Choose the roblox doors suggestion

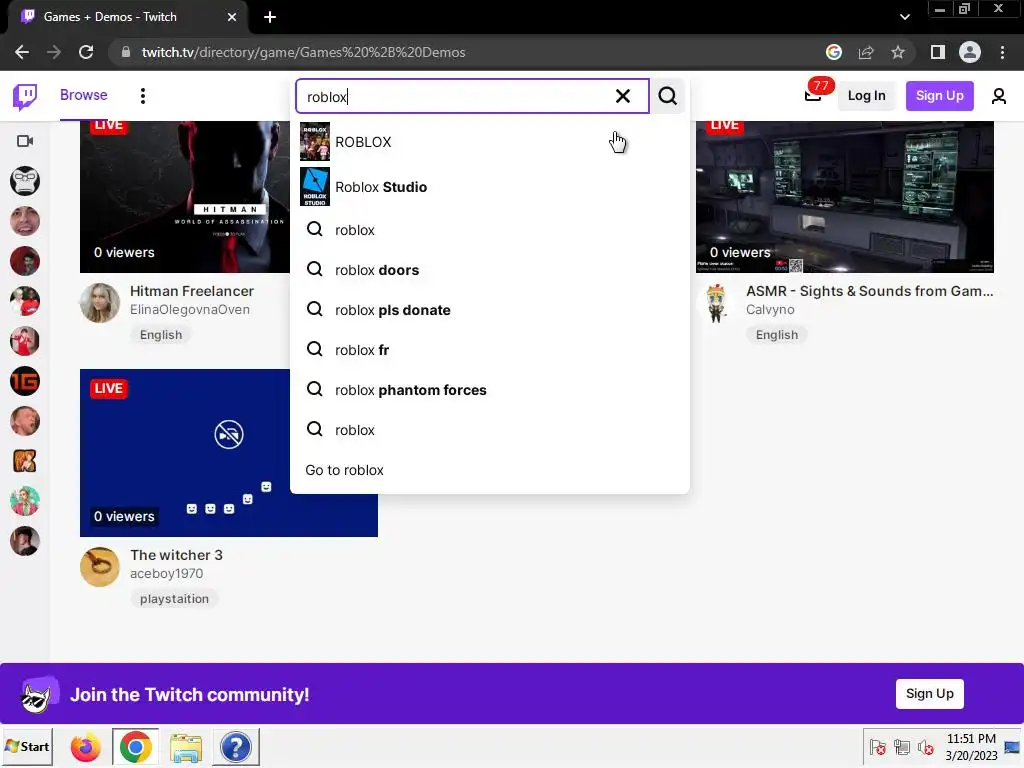click(x=490, y=270)
